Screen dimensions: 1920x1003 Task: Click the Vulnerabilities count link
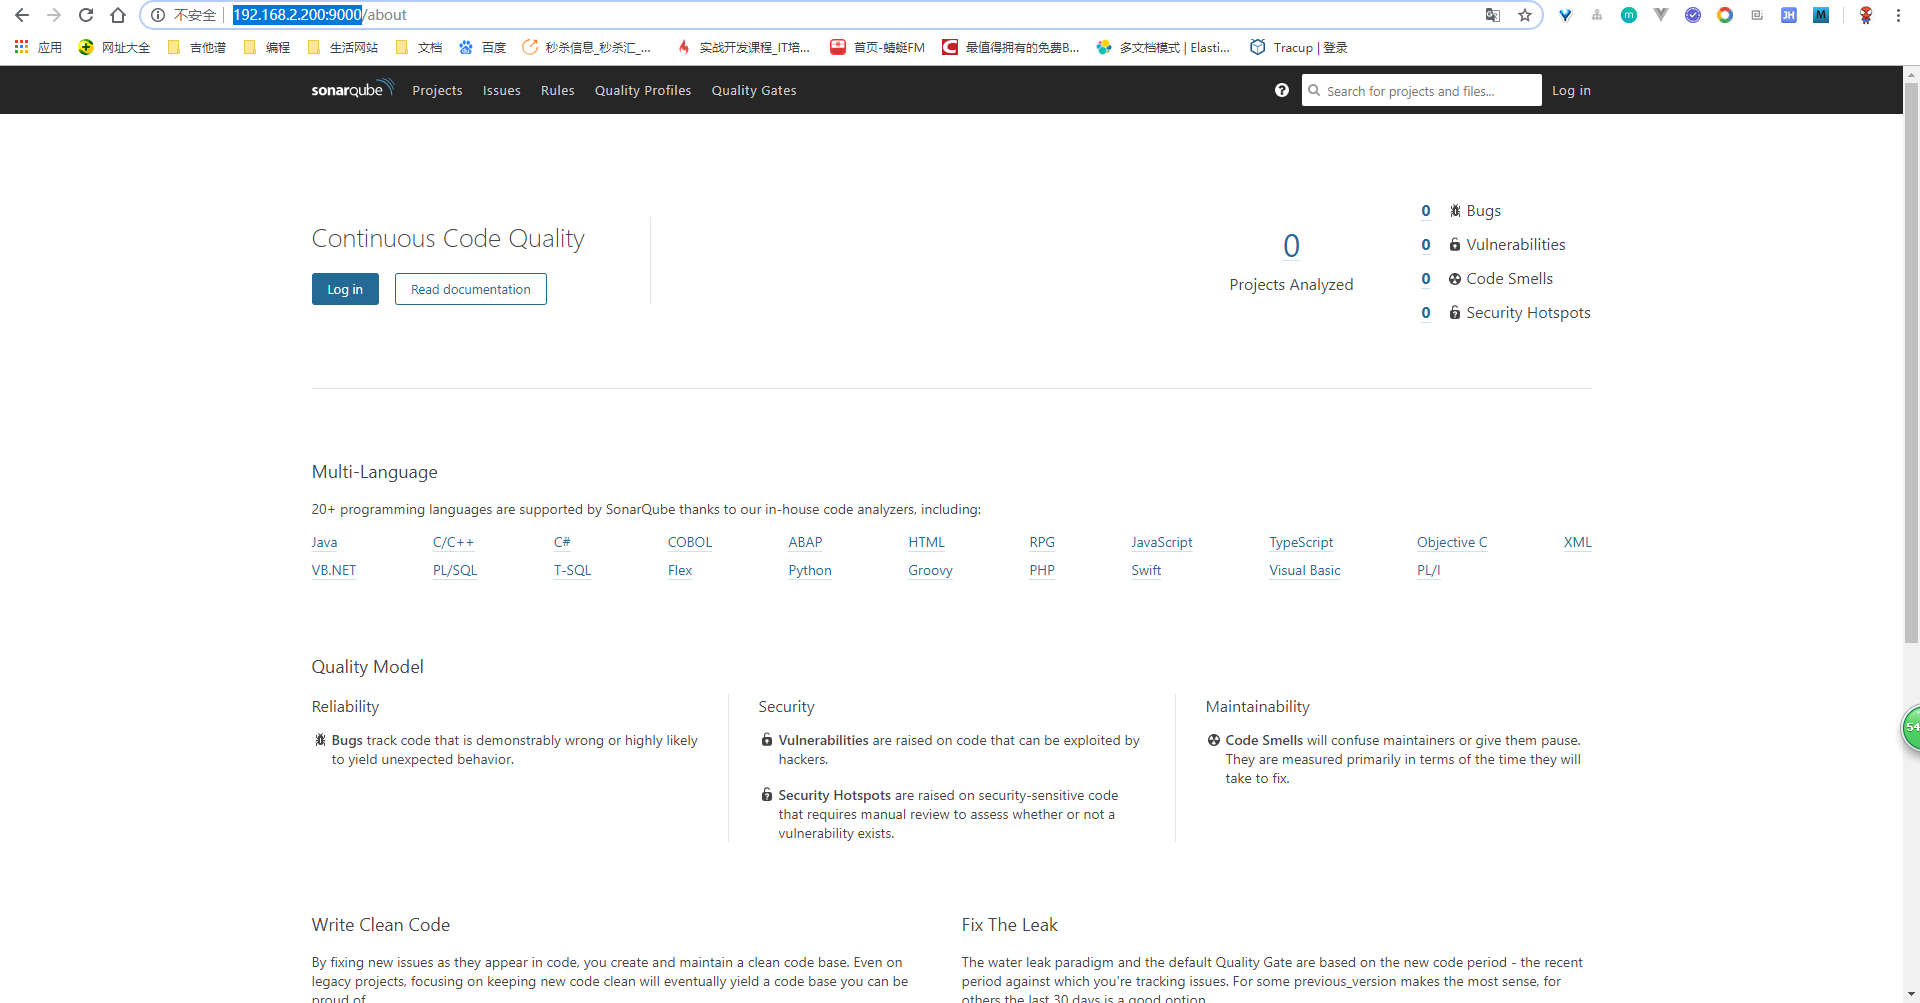(x=1426, y=245)
